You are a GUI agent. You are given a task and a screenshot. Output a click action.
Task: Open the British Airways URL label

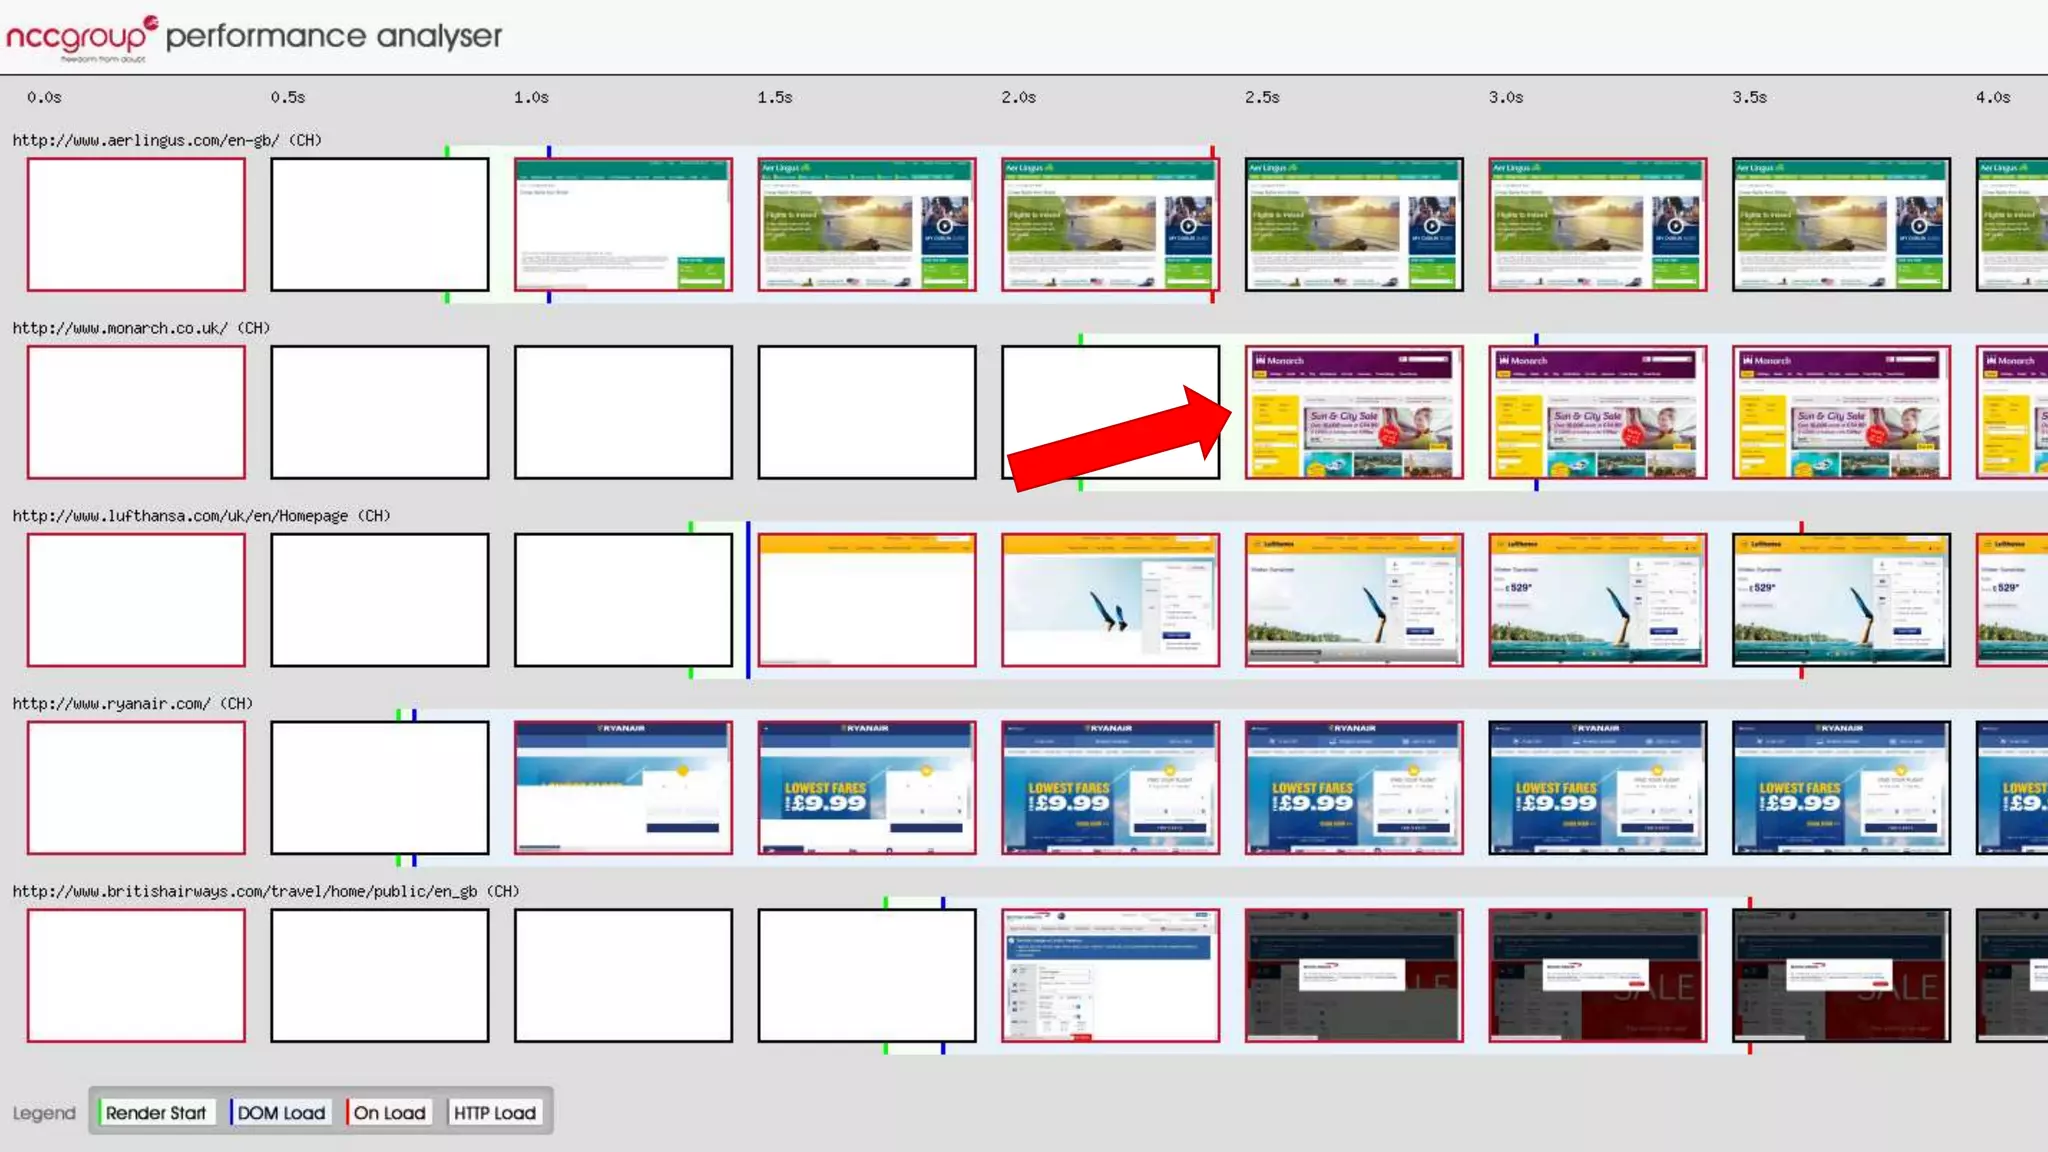click(265, 892)
